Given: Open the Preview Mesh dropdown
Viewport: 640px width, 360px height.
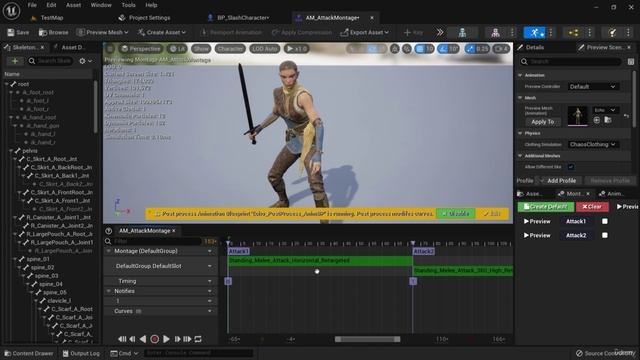Looking at the screenshot, I should (x=103, y=32).
